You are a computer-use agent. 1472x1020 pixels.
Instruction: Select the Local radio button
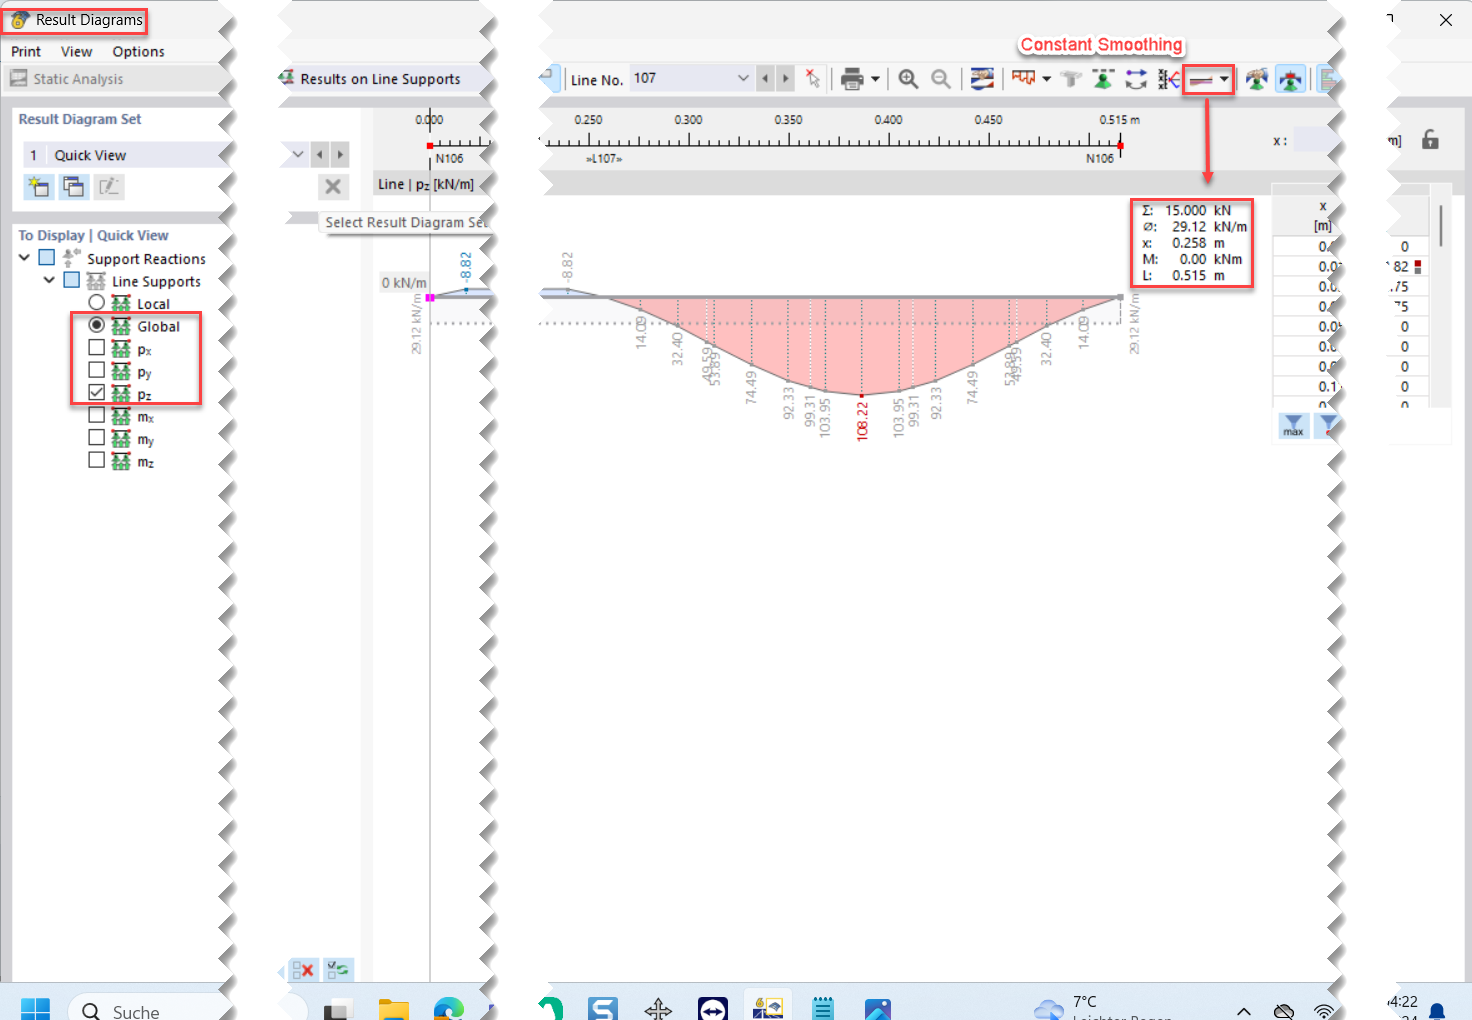(96, 302)
